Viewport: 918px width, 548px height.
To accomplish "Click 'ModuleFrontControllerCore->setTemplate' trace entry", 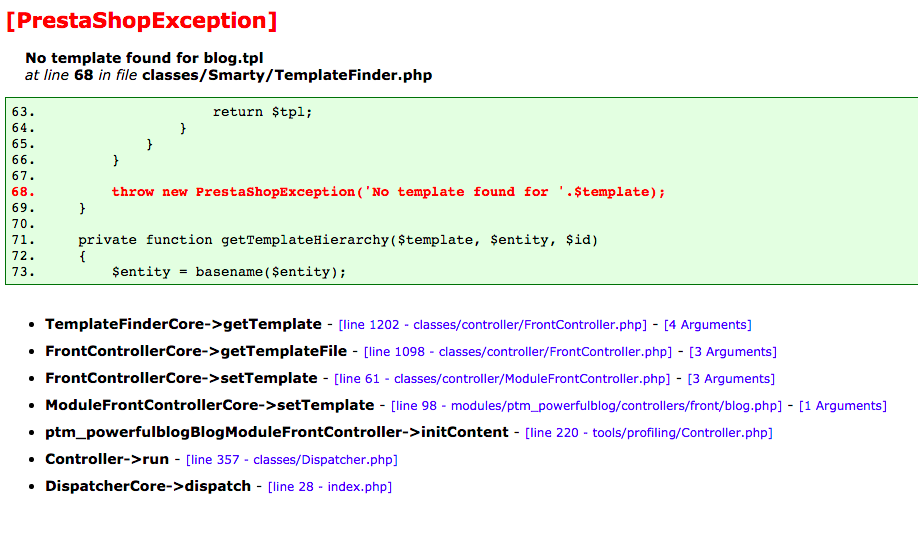I will click(x=210, y=405).
